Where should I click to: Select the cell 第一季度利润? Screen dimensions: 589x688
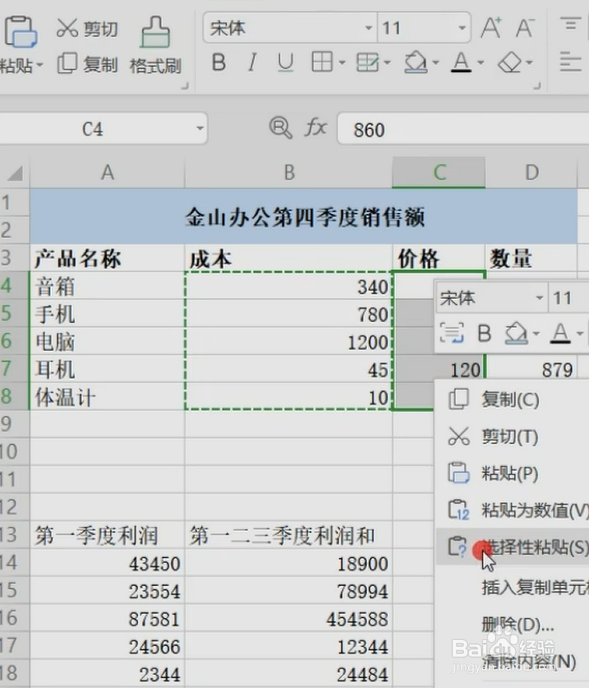pyautogui.click(x=108, y=535)
